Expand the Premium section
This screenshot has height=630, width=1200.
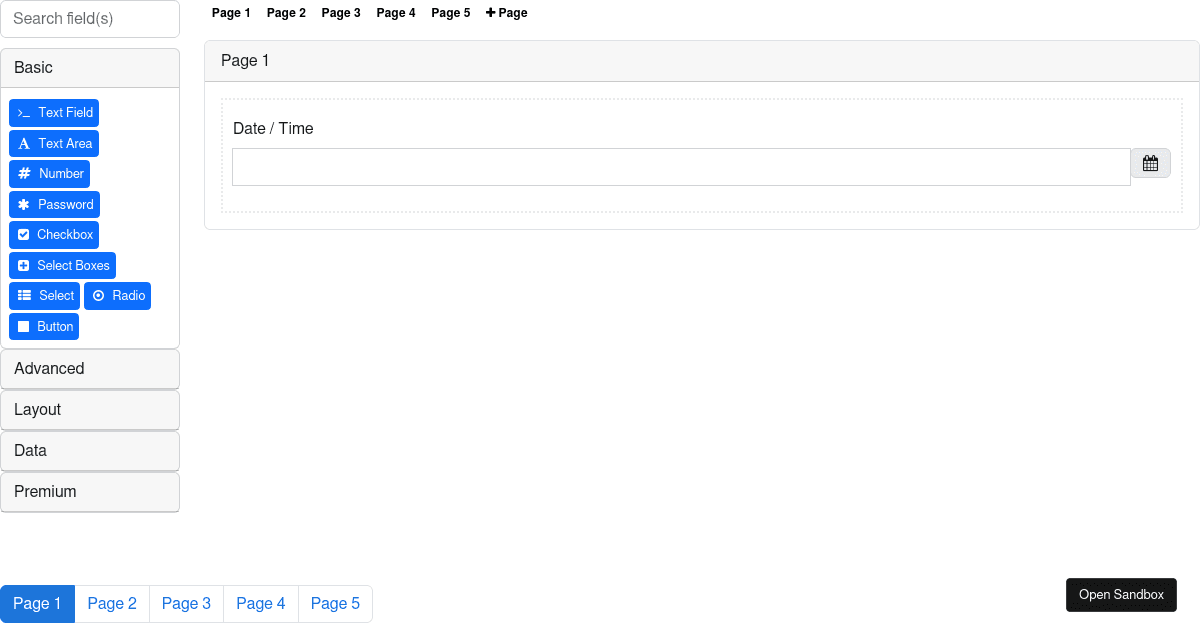tap(90, 492)
